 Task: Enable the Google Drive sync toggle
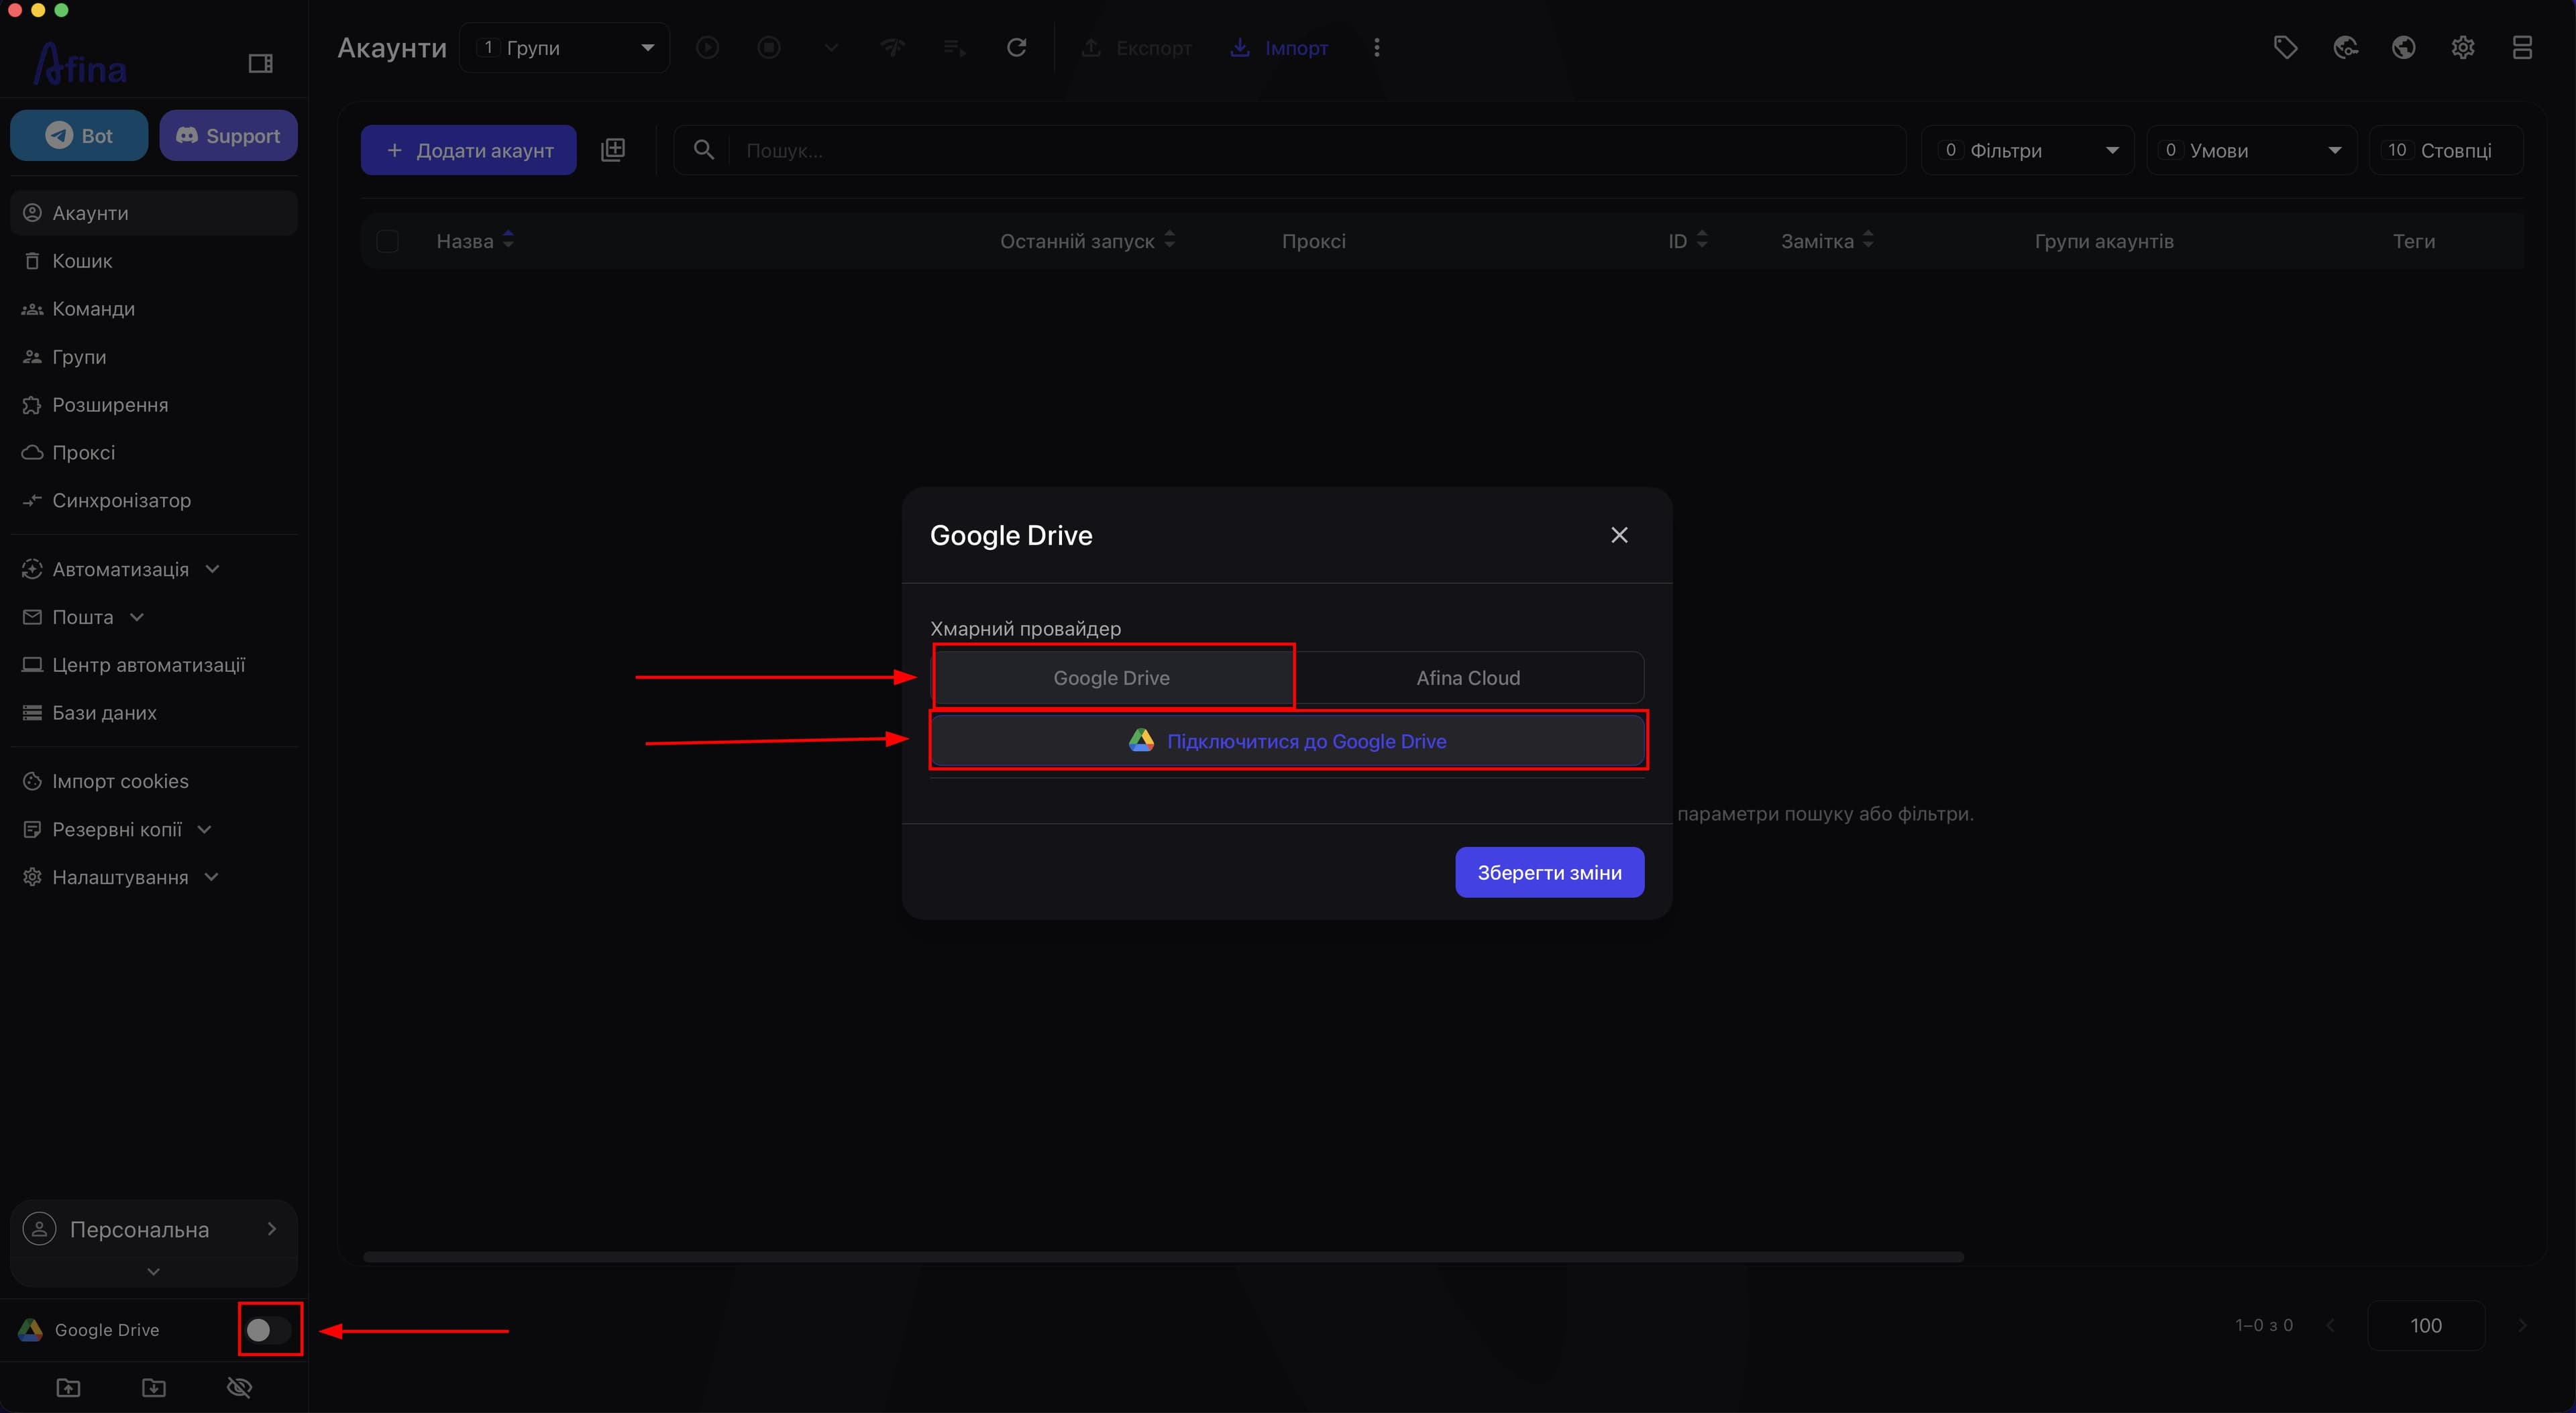click(269, 1329)
